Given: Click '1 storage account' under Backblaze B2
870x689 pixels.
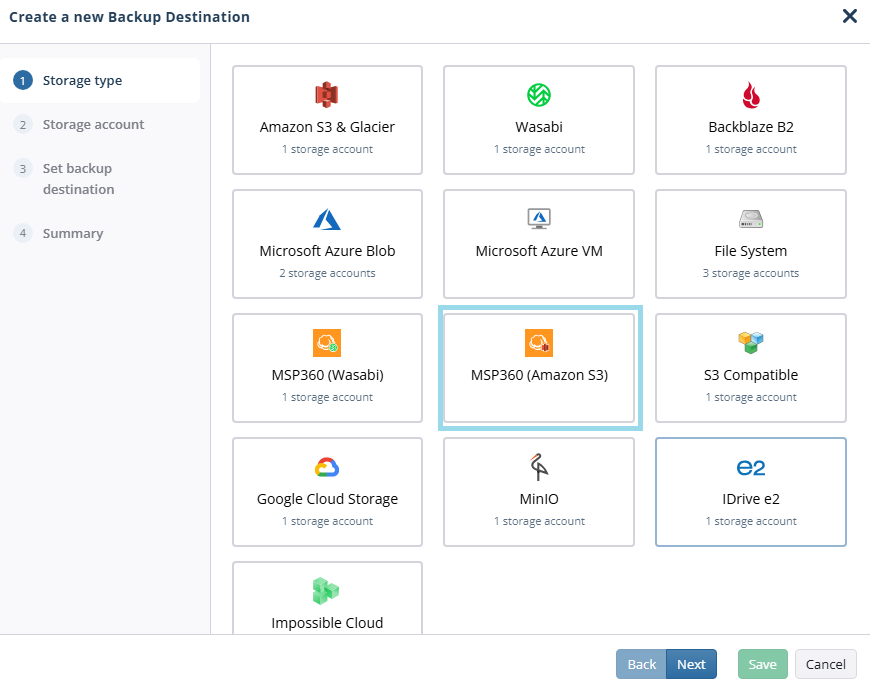Looking at the screenshot, I should tap(751, 149).
